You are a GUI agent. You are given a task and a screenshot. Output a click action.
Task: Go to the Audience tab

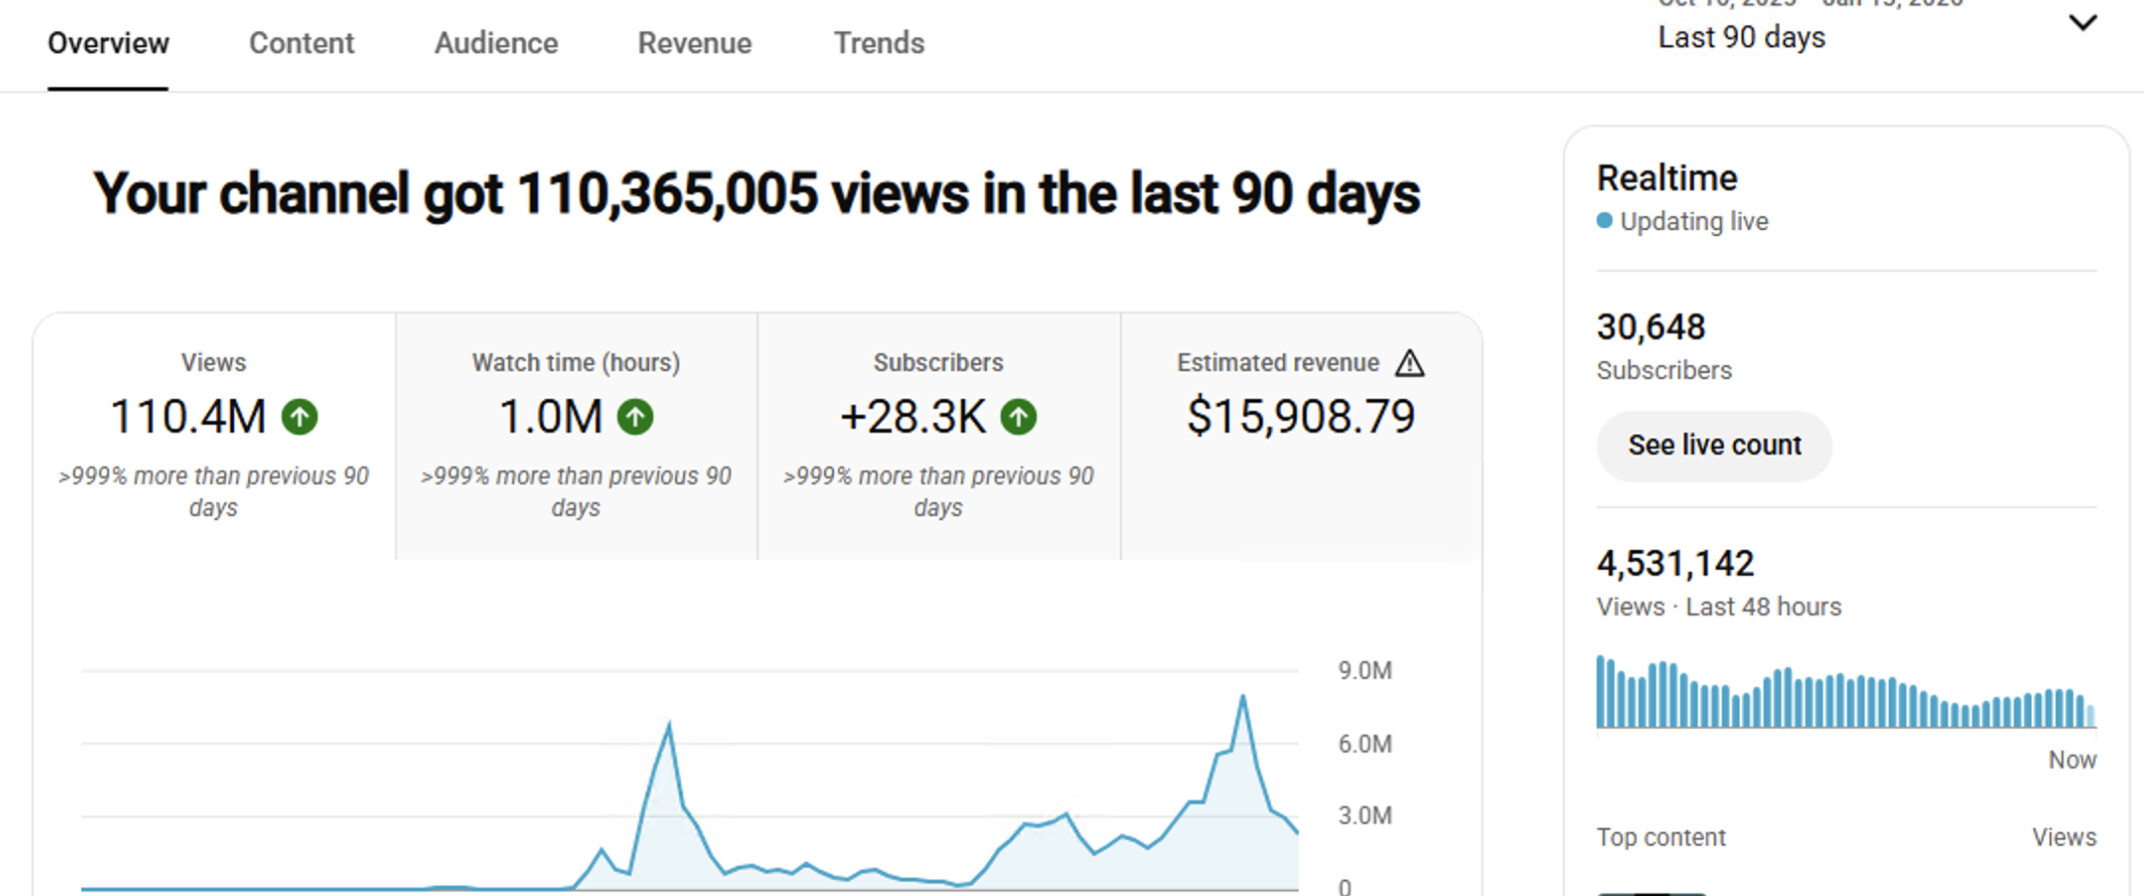coord(496,43)
